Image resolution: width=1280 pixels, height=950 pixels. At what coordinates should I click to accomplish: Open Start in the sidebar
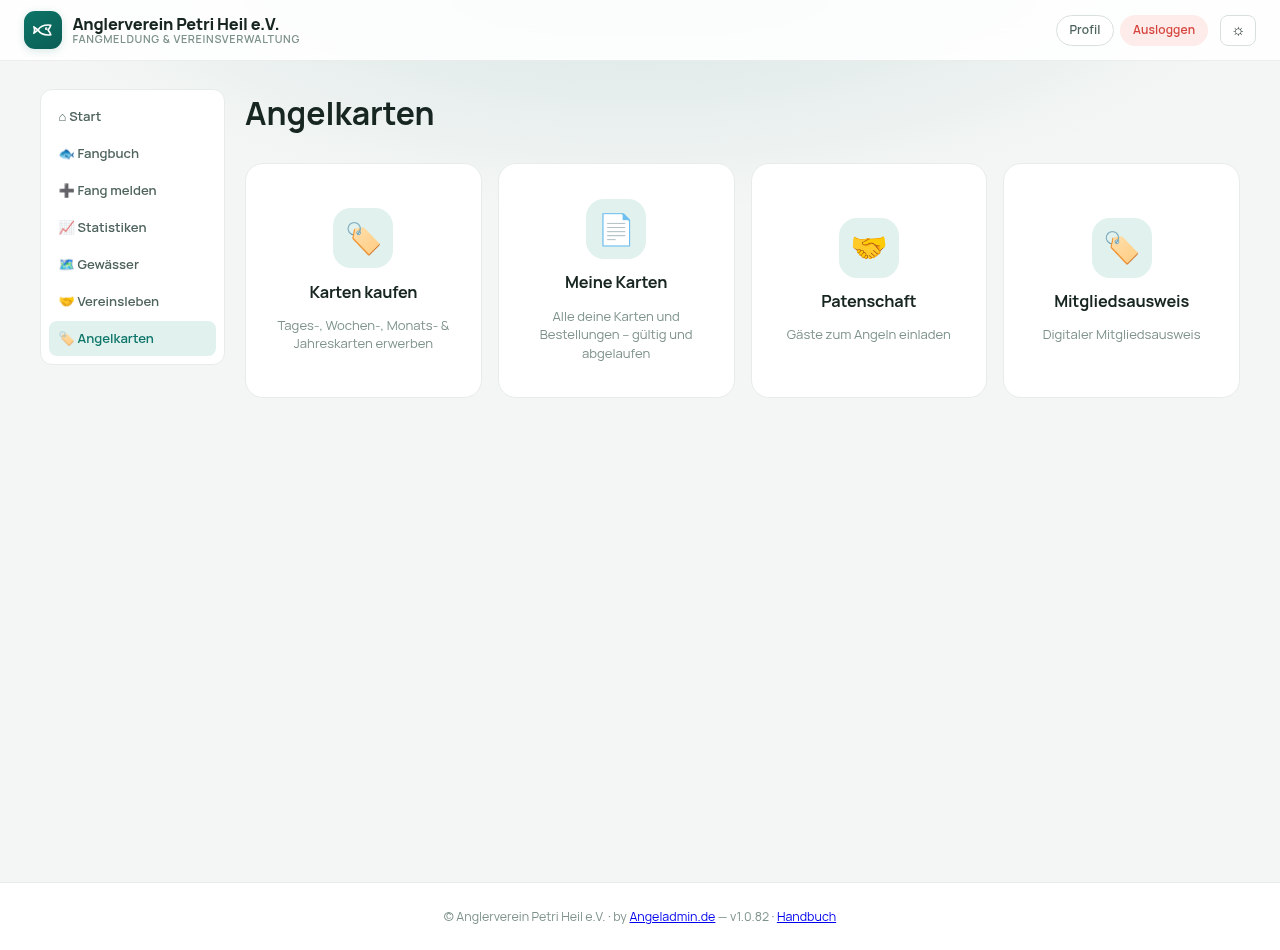click(x=132, y=116)
